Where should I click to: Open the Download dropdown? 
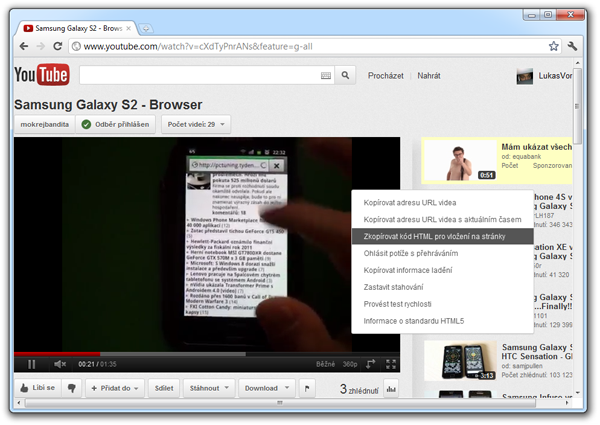[x=267, y=388]
